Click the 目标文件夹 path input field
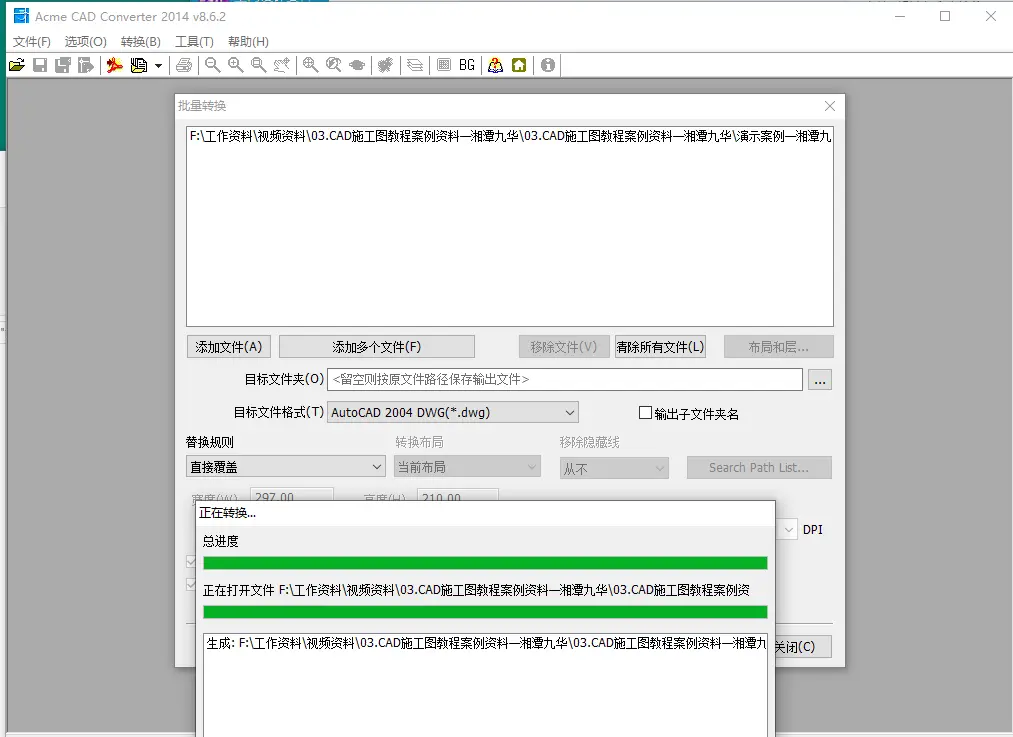The width and height of the screenshot is (1013, 737). 565,380
